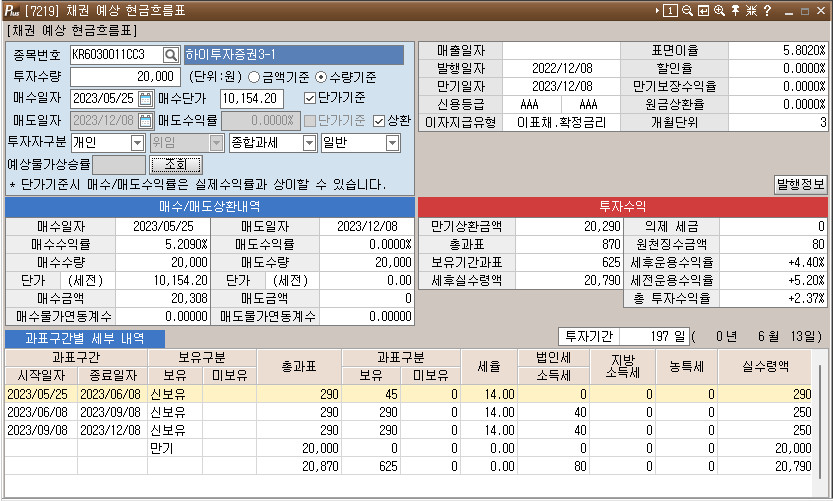Toggle disabled 단가기준 checkbox next to 매도수익률
This screenshot has width=833, height=501.
310,121
